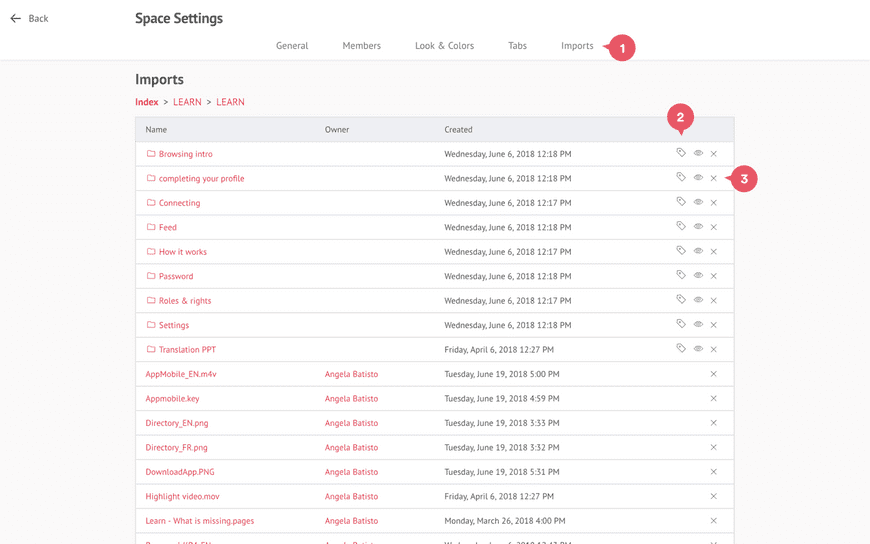Click owner Angela Batisto on AppMobile_EN.m4v row

click(x=351, y=374)
